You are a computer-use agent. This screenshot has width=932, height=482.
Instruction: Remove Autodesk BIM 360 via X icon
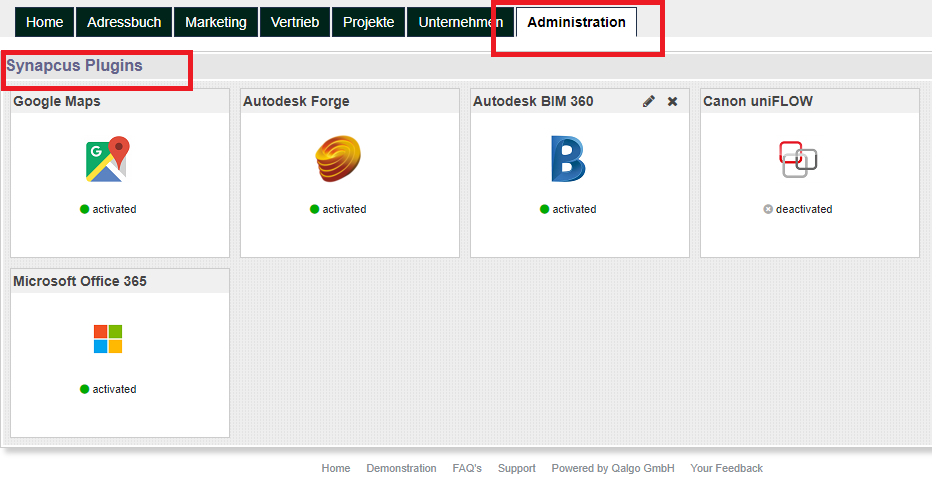(673, 102)
